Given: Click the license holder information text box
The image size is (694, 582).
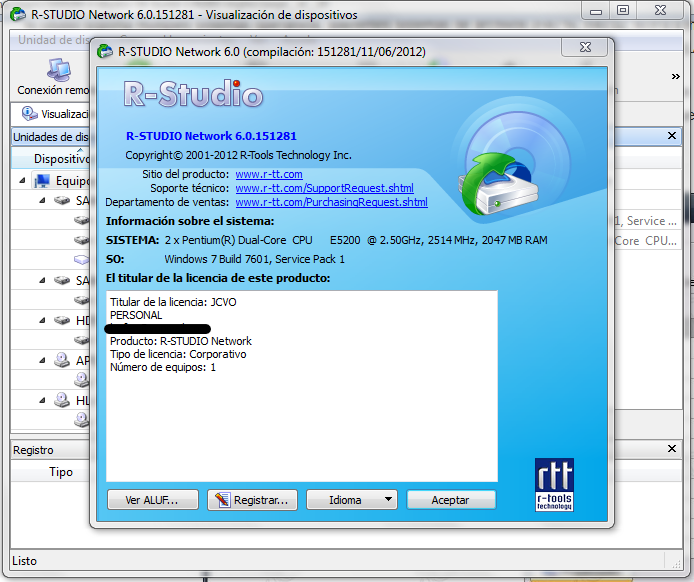Looking at the screenshot, I should pyautogui.click(x=302, y=386).
